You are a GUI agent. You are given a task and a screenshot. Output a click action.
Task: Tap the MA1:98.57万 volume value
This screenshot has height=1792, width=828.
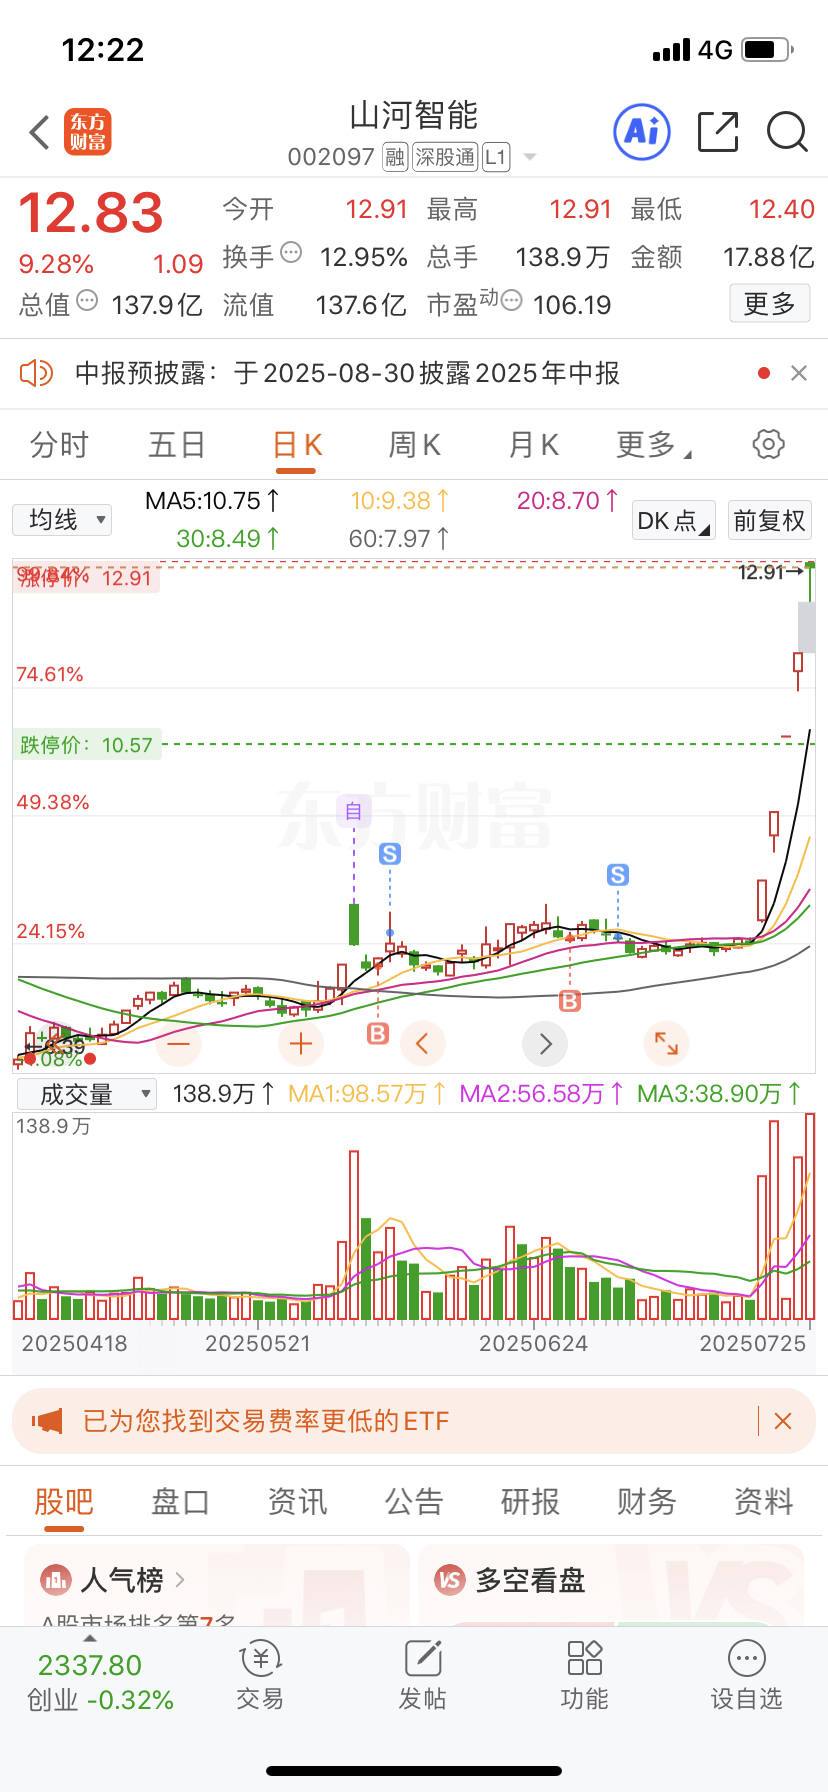(367, 1094)
